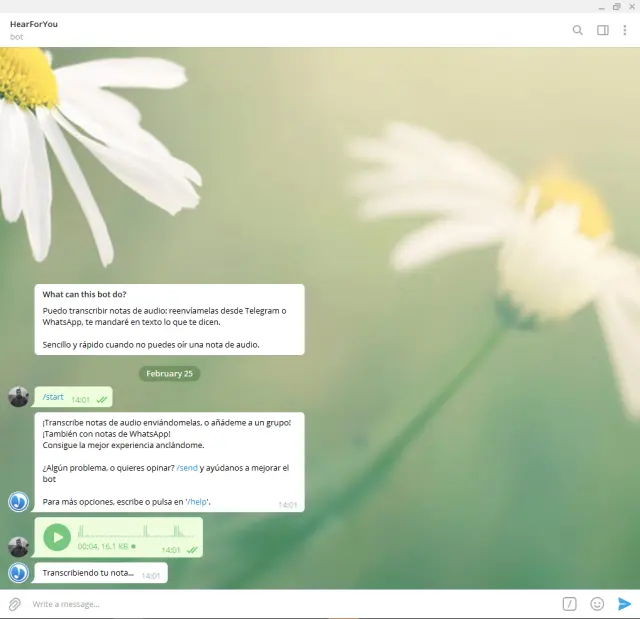Click the February 25 date badge
The height and width of the screenshot is (619, 640).
coord(169,373)
